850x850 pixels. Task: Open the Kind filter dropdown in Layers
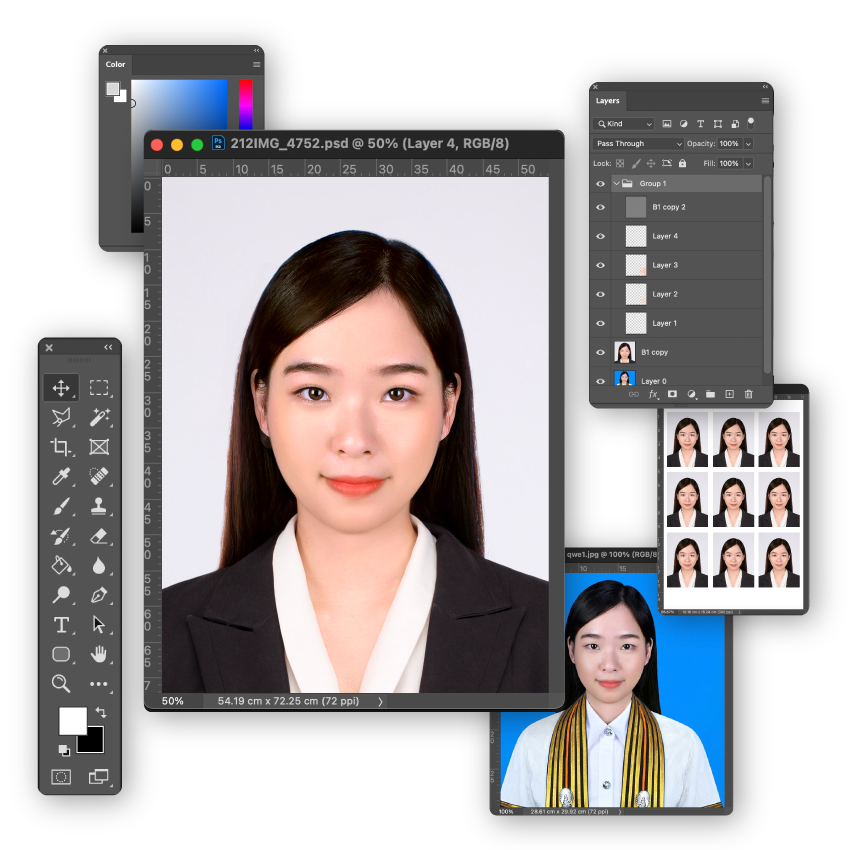click(x=623, y=124)
